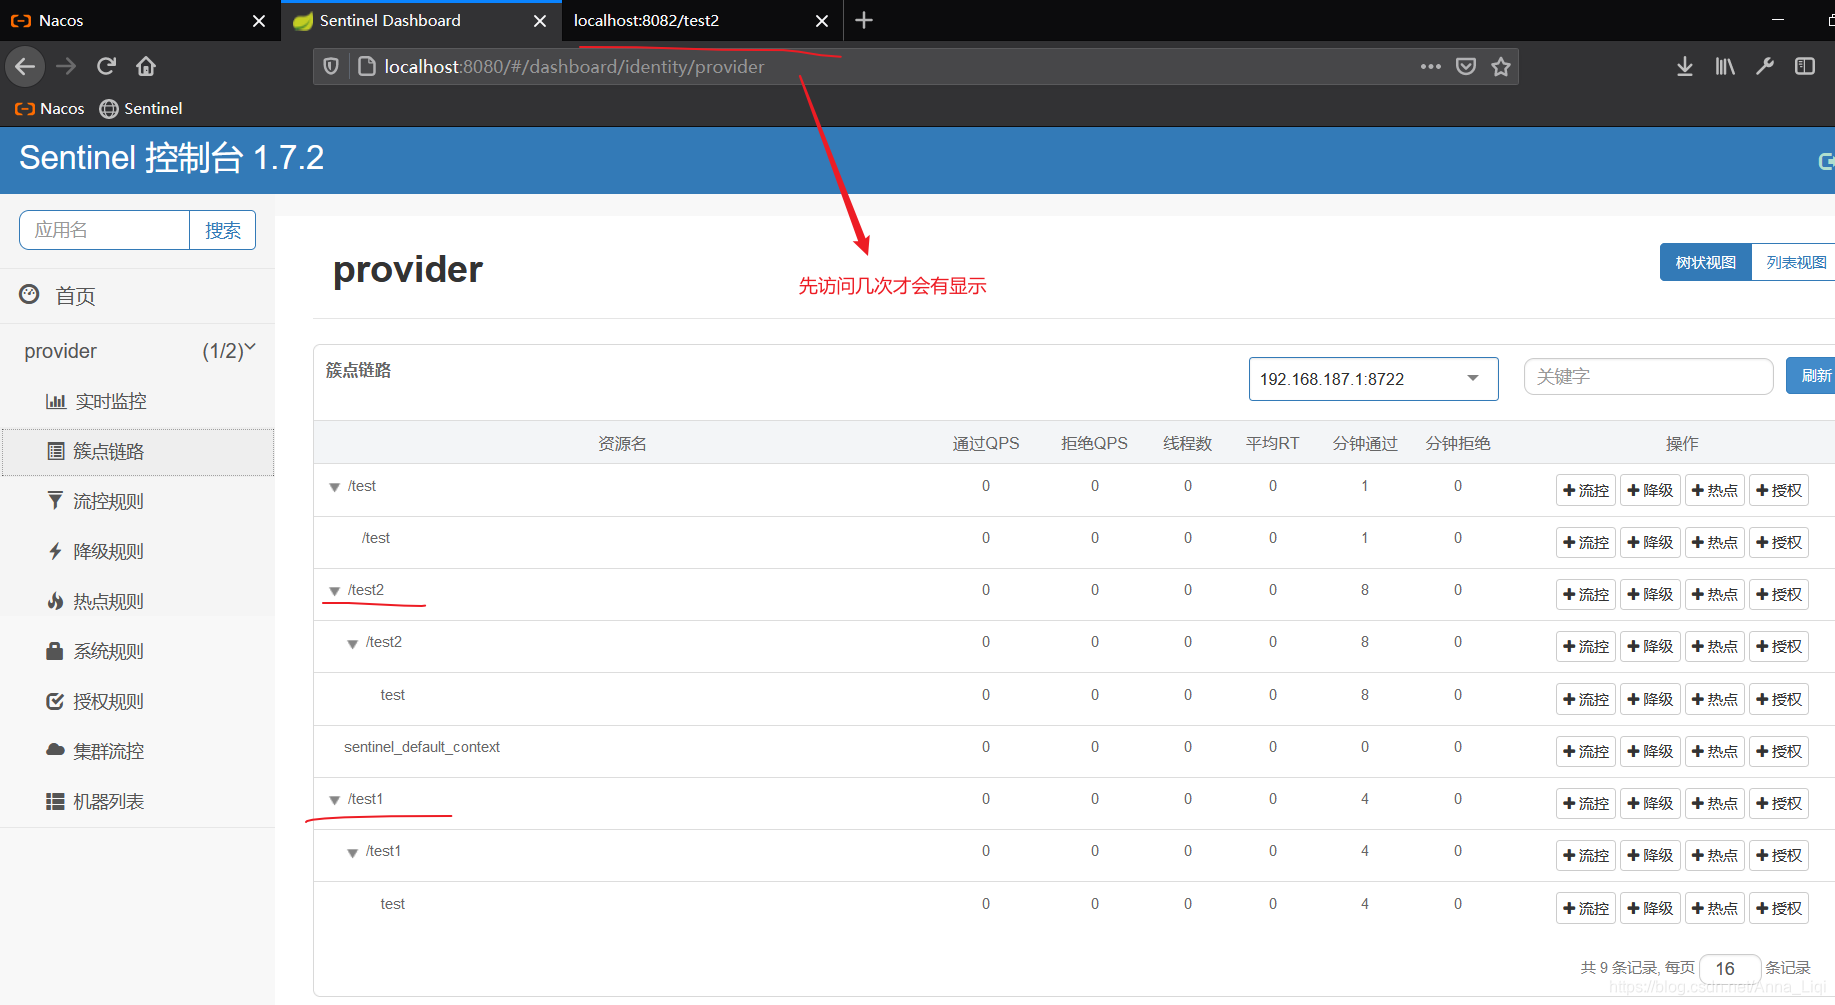Collapse the provider (1/2) sidebar group

click(x=137, y=351)
